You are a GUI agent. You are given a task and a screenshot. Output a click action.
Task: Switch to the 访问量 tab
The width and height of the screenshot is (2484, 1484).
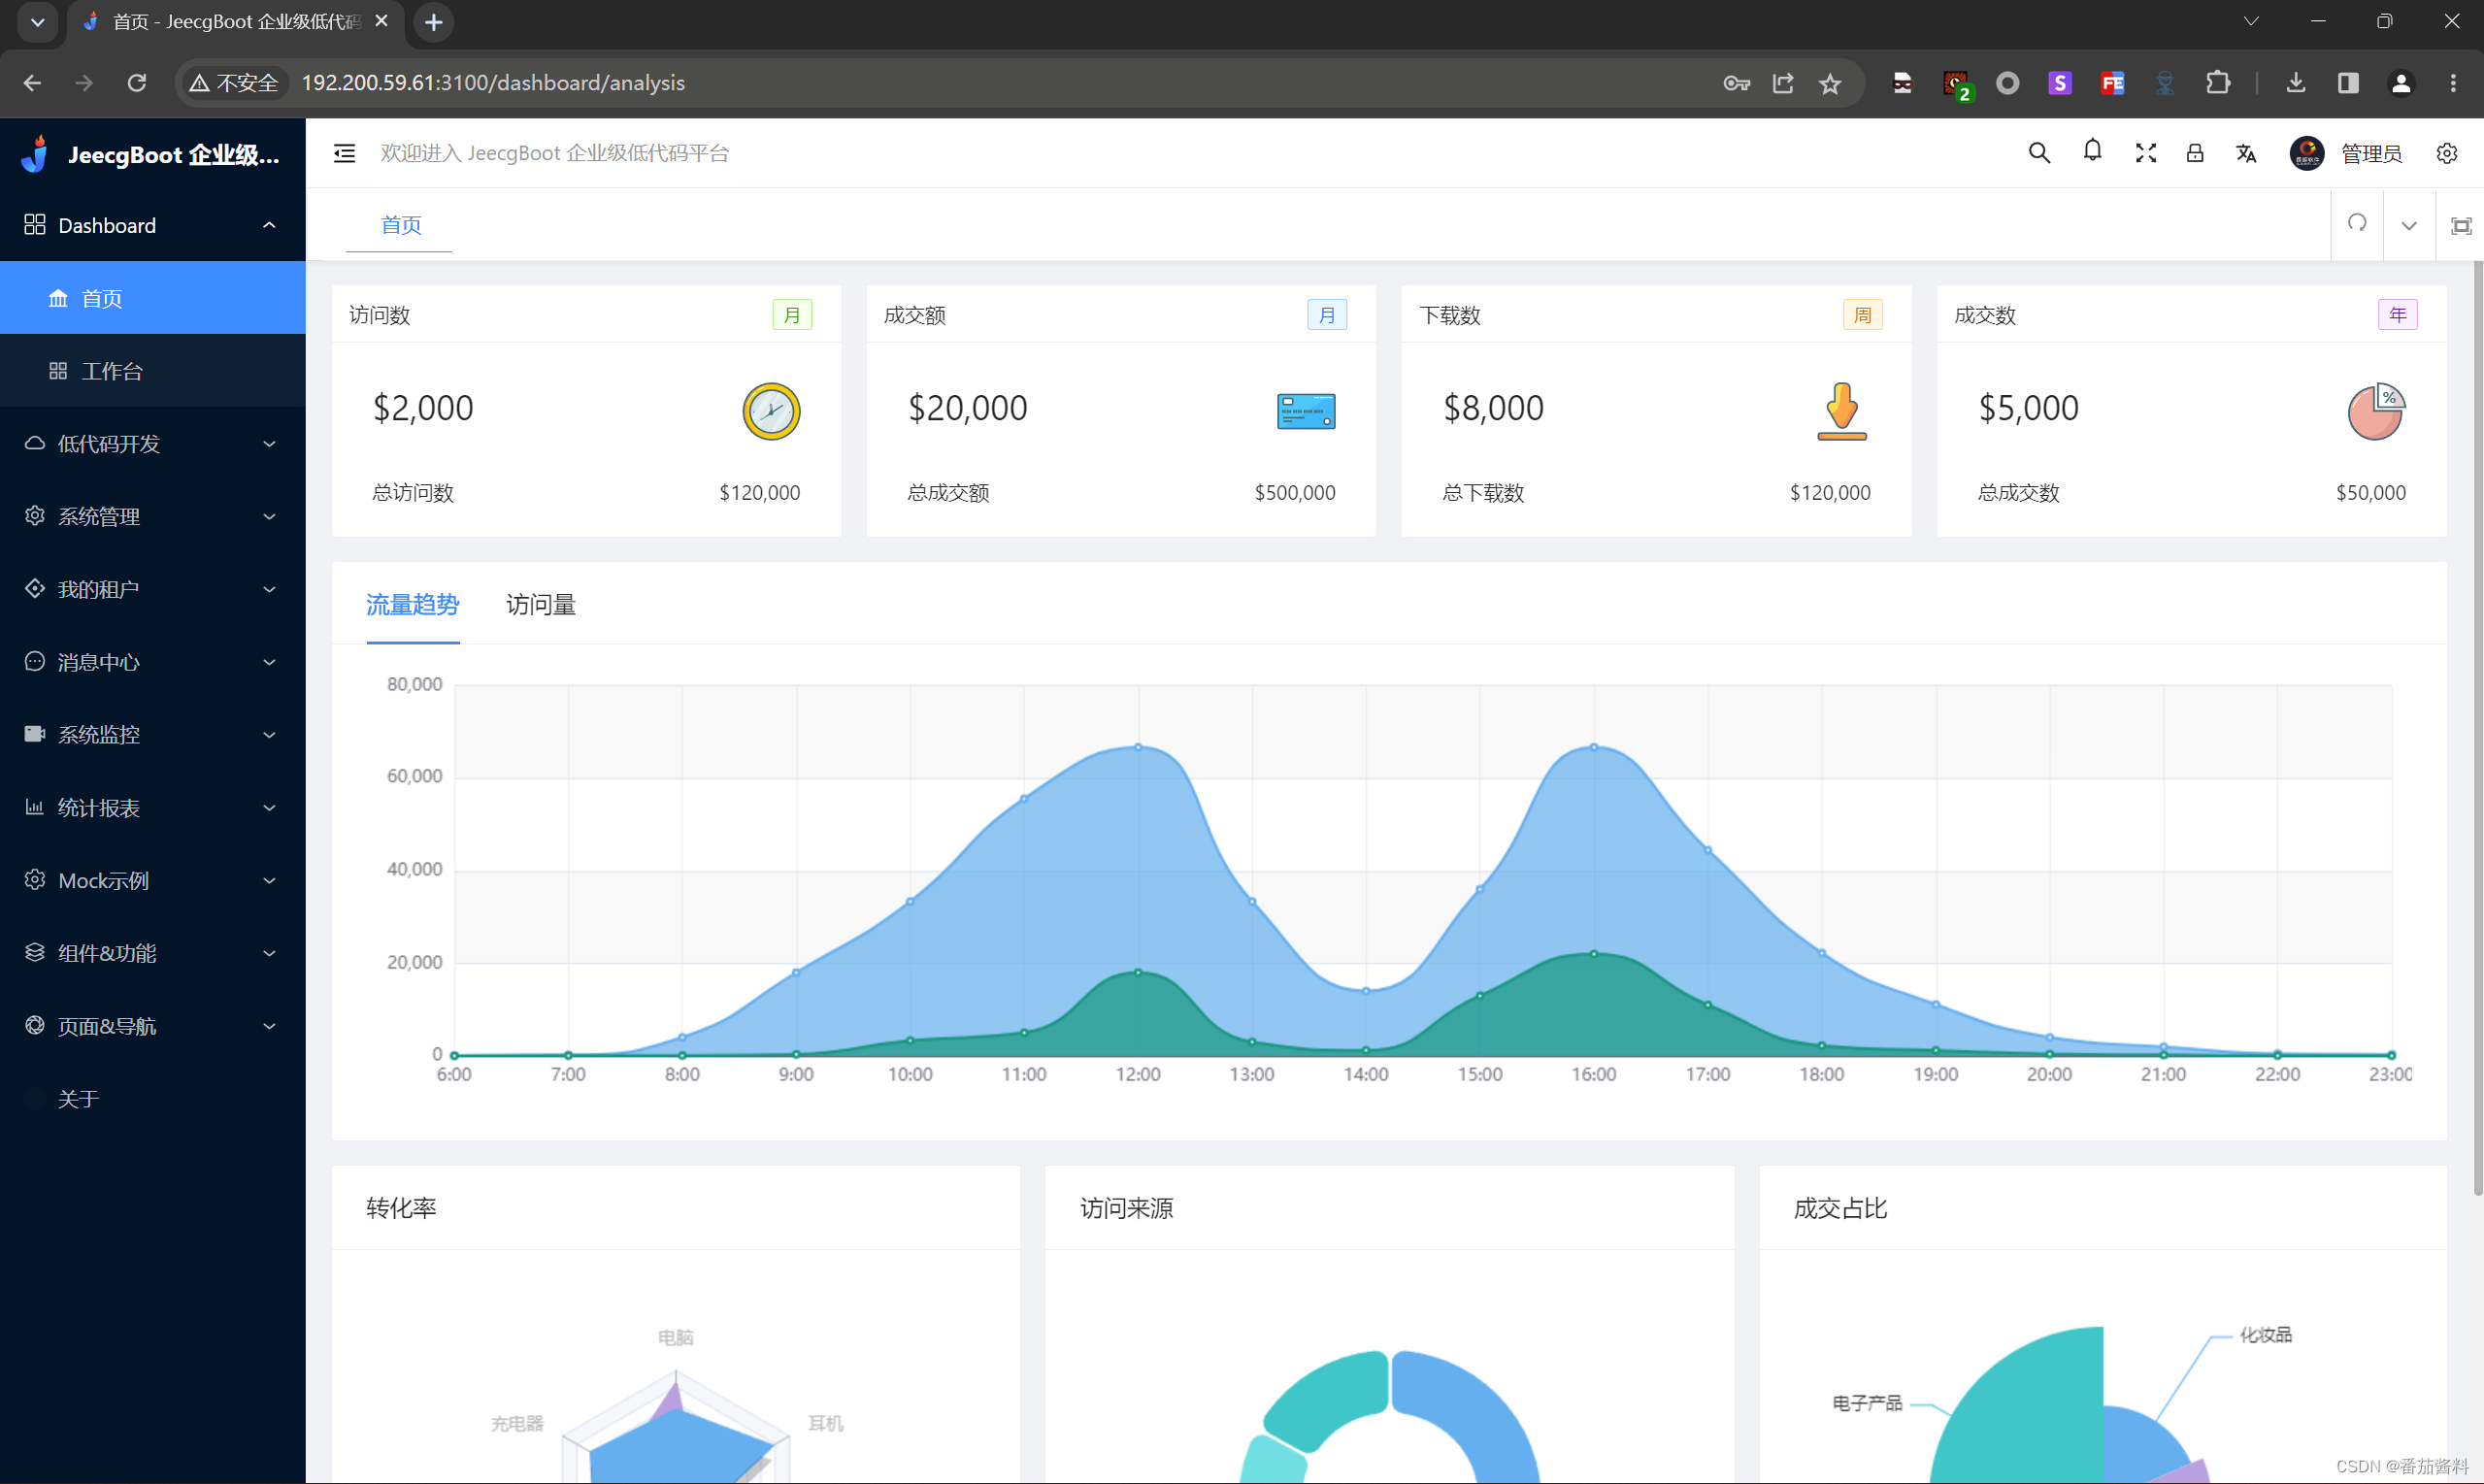[x=541, y=605]
